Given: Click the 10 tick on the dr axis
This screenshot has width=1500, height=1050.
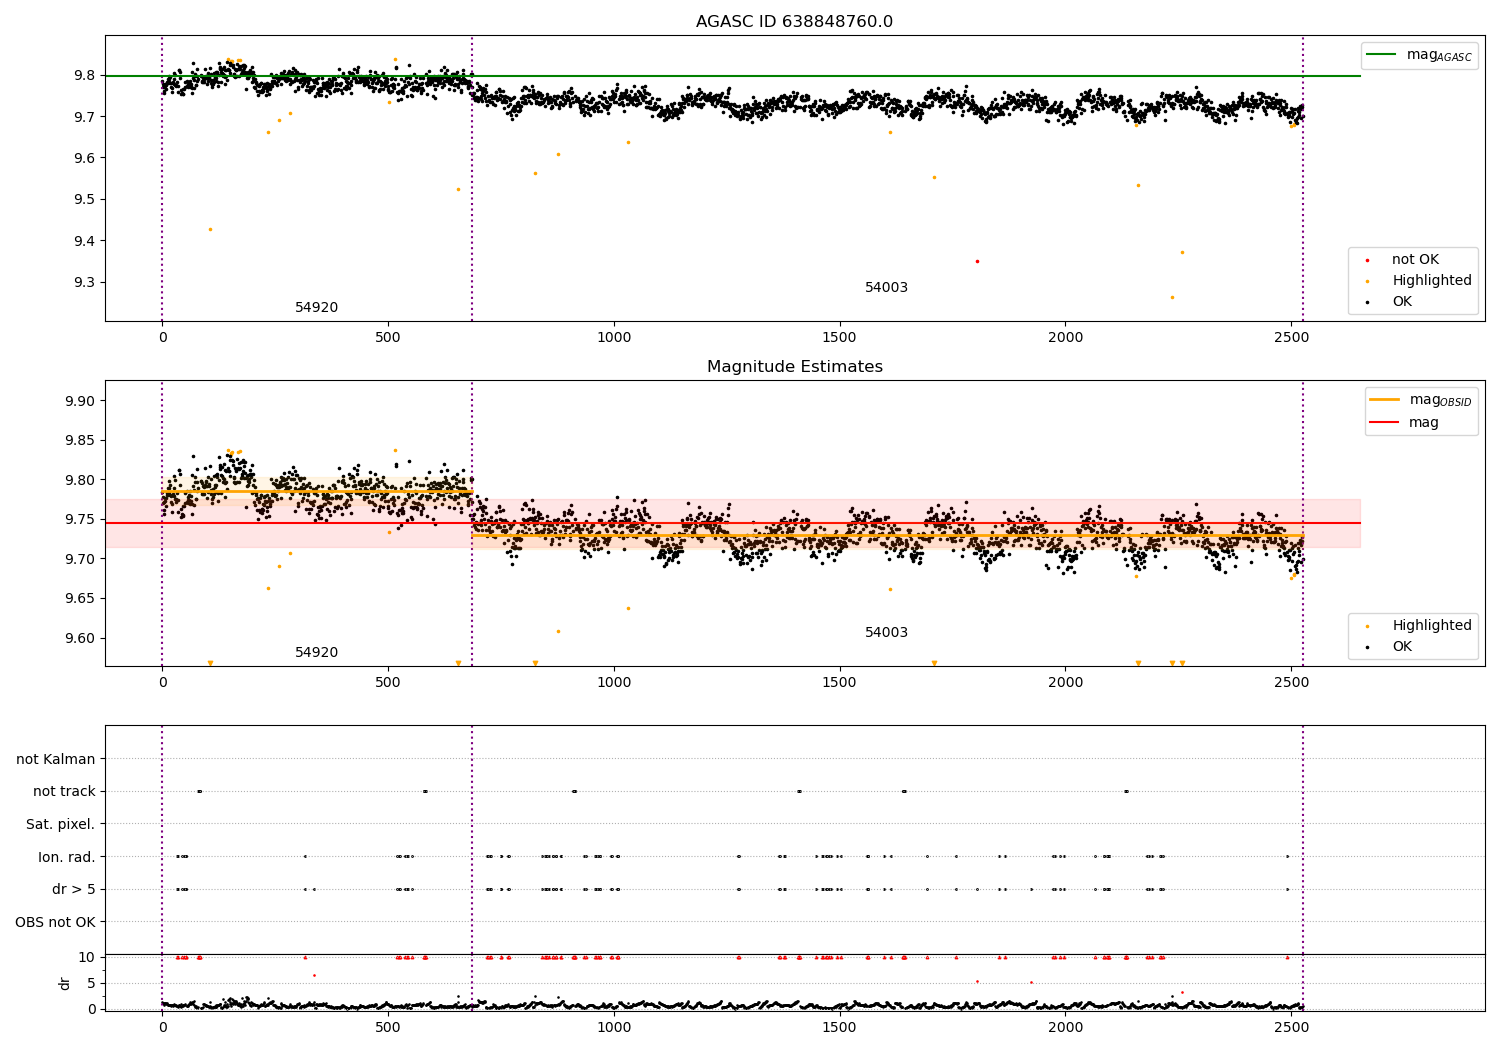Looking at the screenshot, I should [x=87, y=958].
